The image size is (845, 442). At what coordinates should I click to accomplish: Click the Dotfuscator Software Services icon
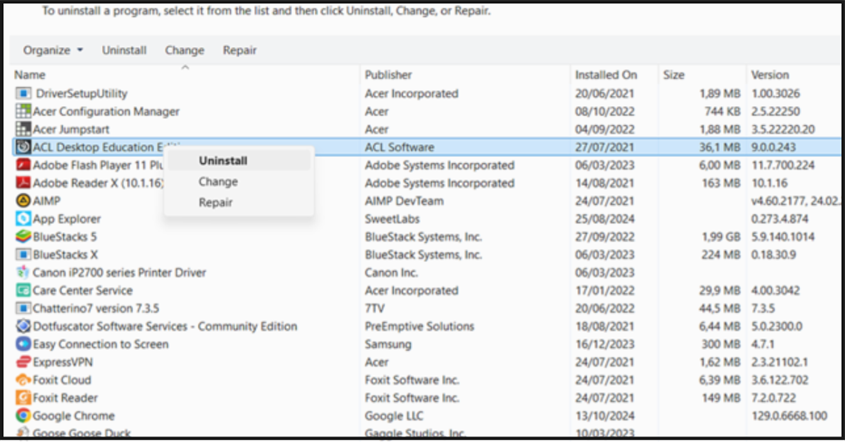(x=23, y=326)
